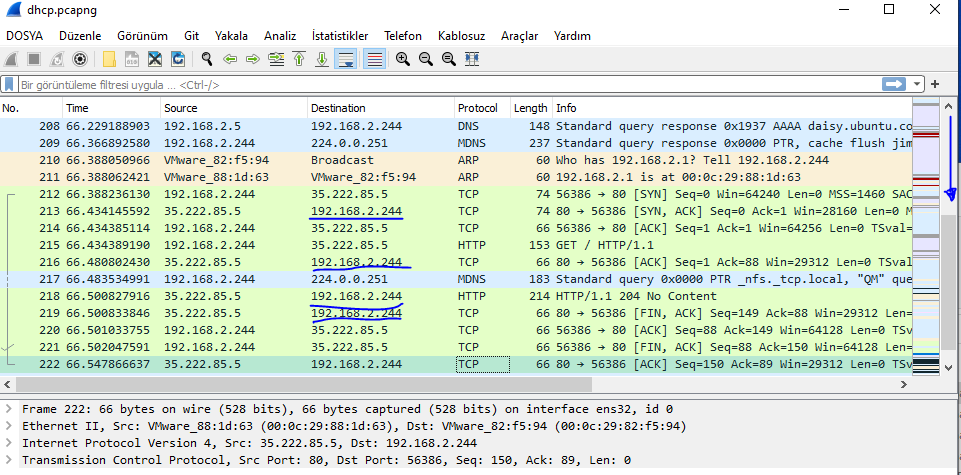
Task: Click the intelligent scrollbar color minimap
Action: click(925, 237)
